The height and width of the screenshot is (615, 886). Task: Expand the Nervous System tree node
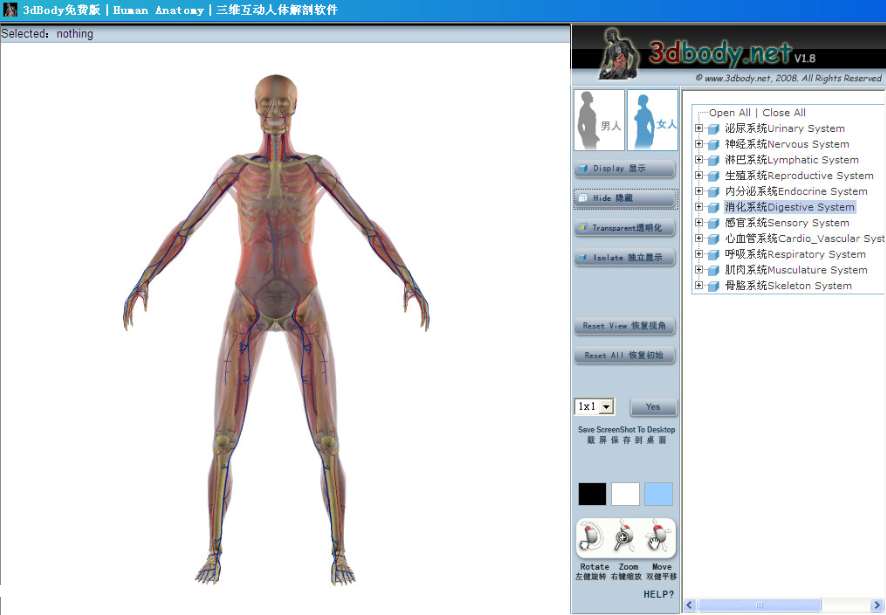tap(700, 144)
